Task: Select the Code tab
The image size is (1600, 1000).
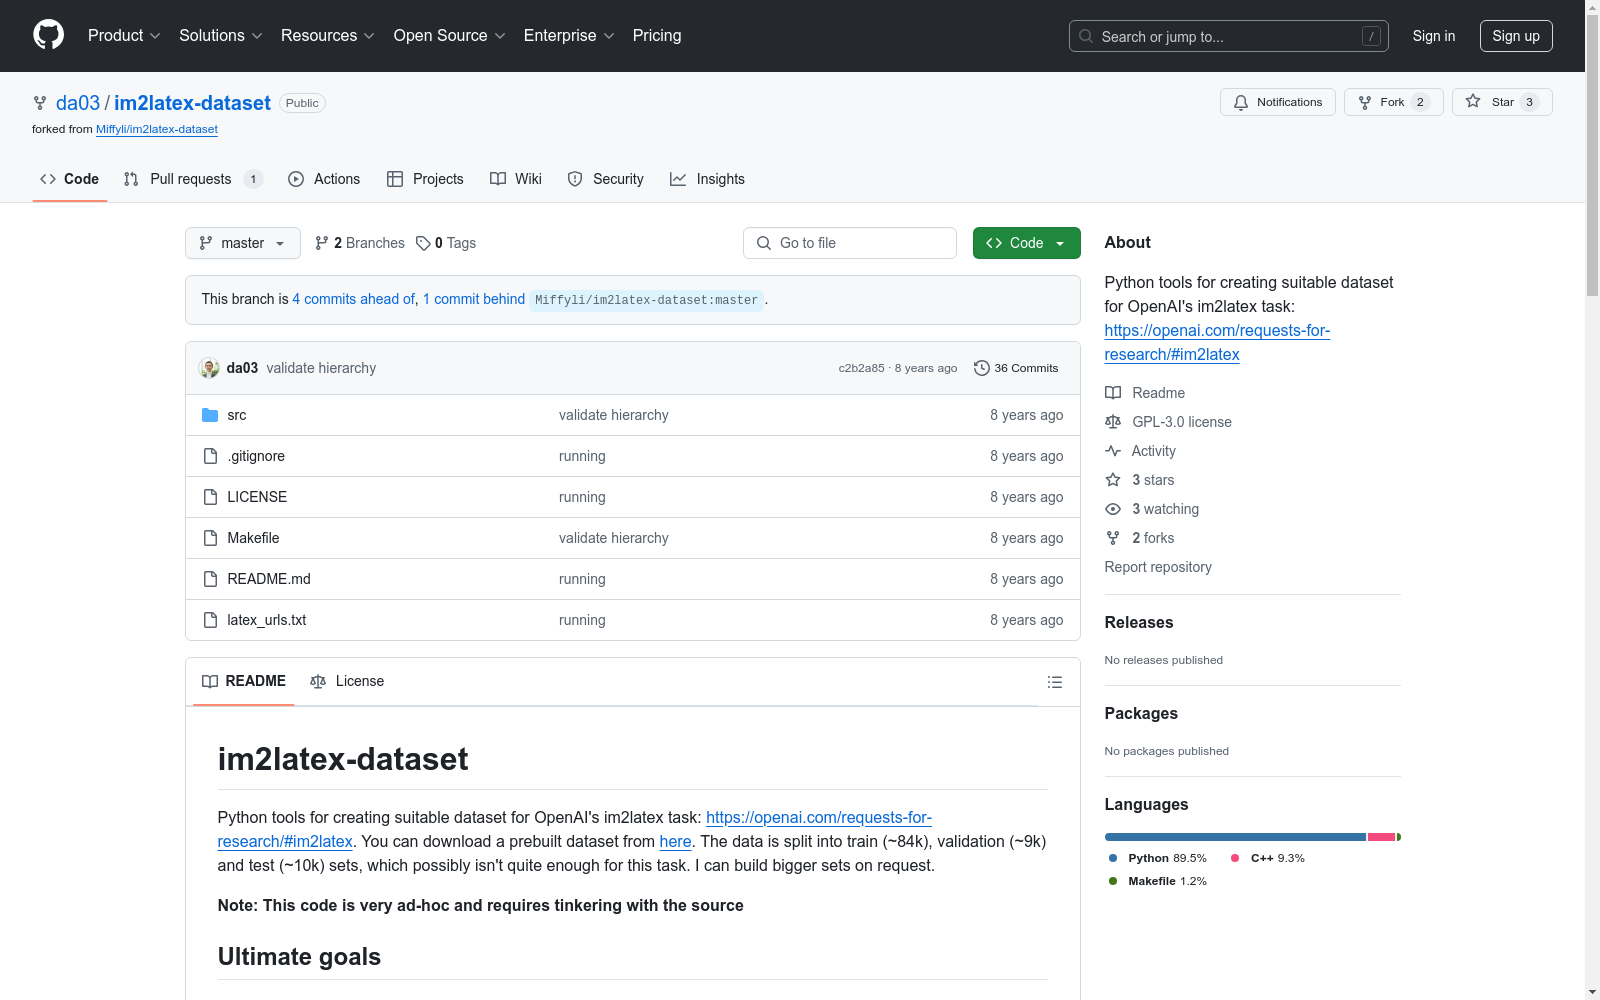Action: coord(70,179)
